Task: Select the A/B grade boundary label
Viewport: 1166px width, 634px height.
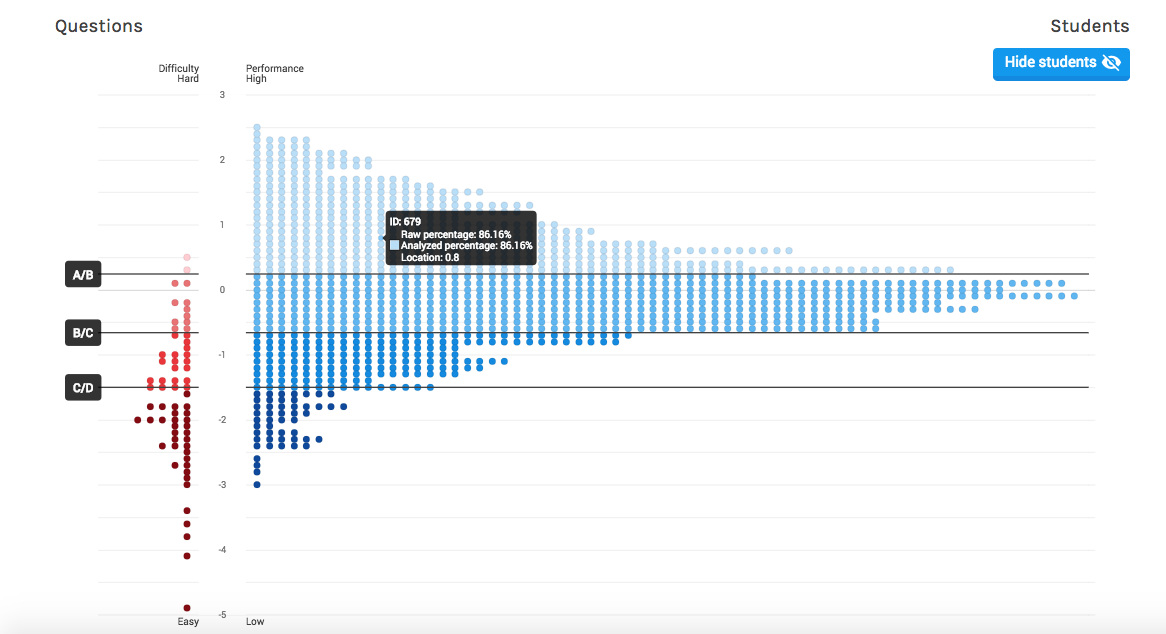Action: tap(83, 274)
